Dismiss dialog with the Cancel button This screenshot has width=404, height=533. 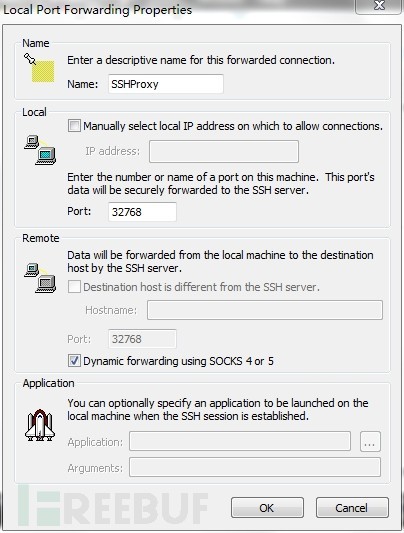352,508
